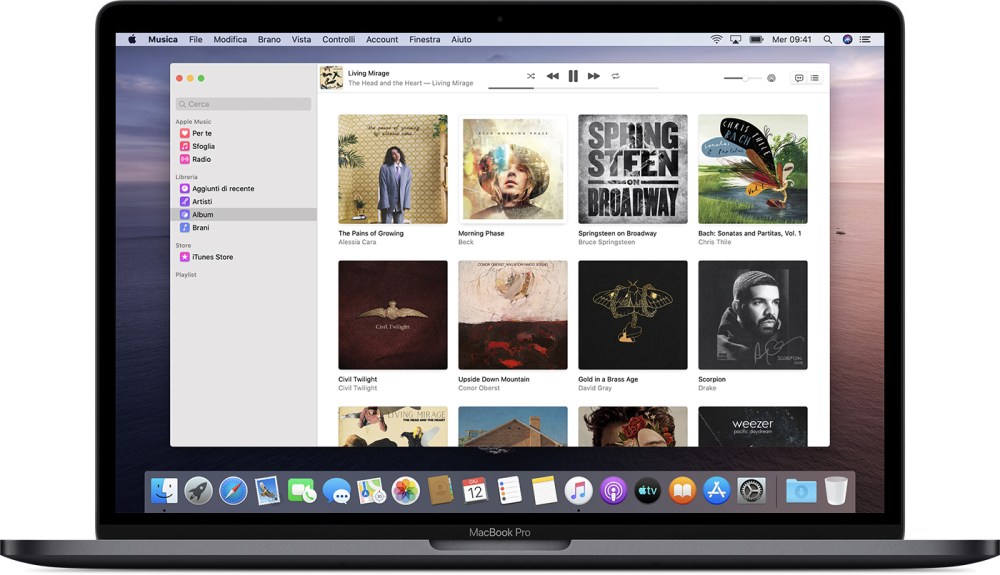1000x575 pixels.
Task: Open Civil Twilight album cover
Action: (x=393, y=315)
